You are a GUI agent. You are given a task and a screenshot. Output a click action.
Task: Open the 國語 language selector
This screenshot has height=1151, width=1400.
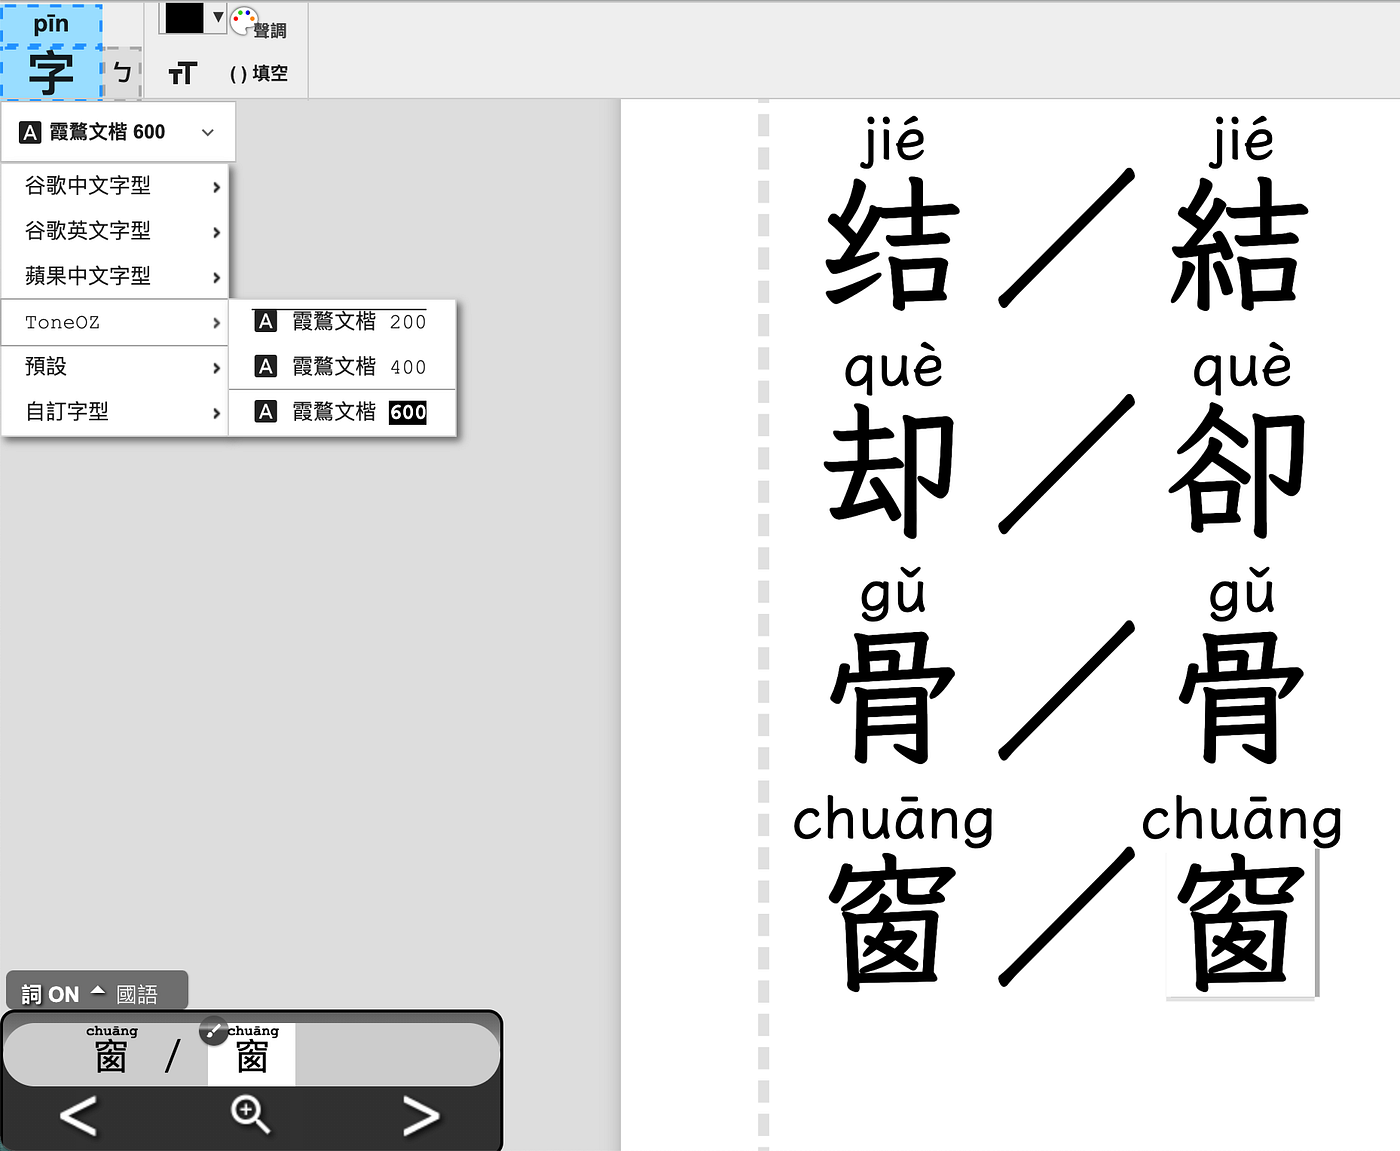coord(137,994)
